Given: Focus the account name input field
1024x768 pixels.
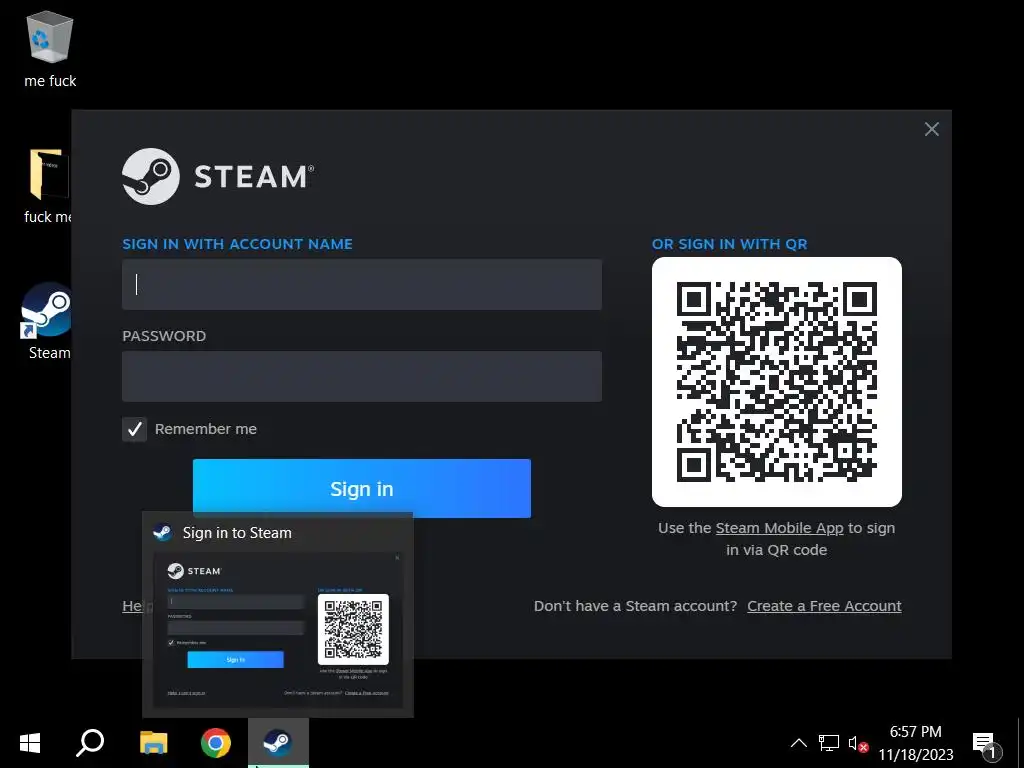Looking at the screenshot, I should pyautogui.click(x=362, y=284).
